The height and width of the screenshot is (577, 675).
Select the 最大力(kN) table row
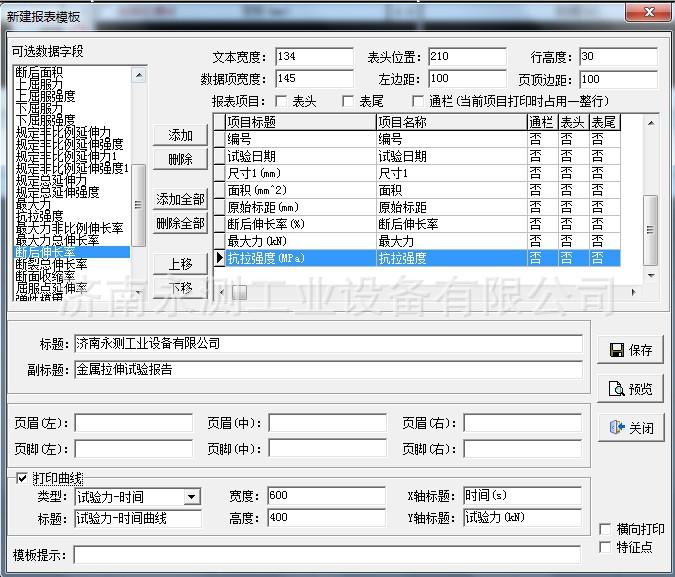click(x=417, y=241)
